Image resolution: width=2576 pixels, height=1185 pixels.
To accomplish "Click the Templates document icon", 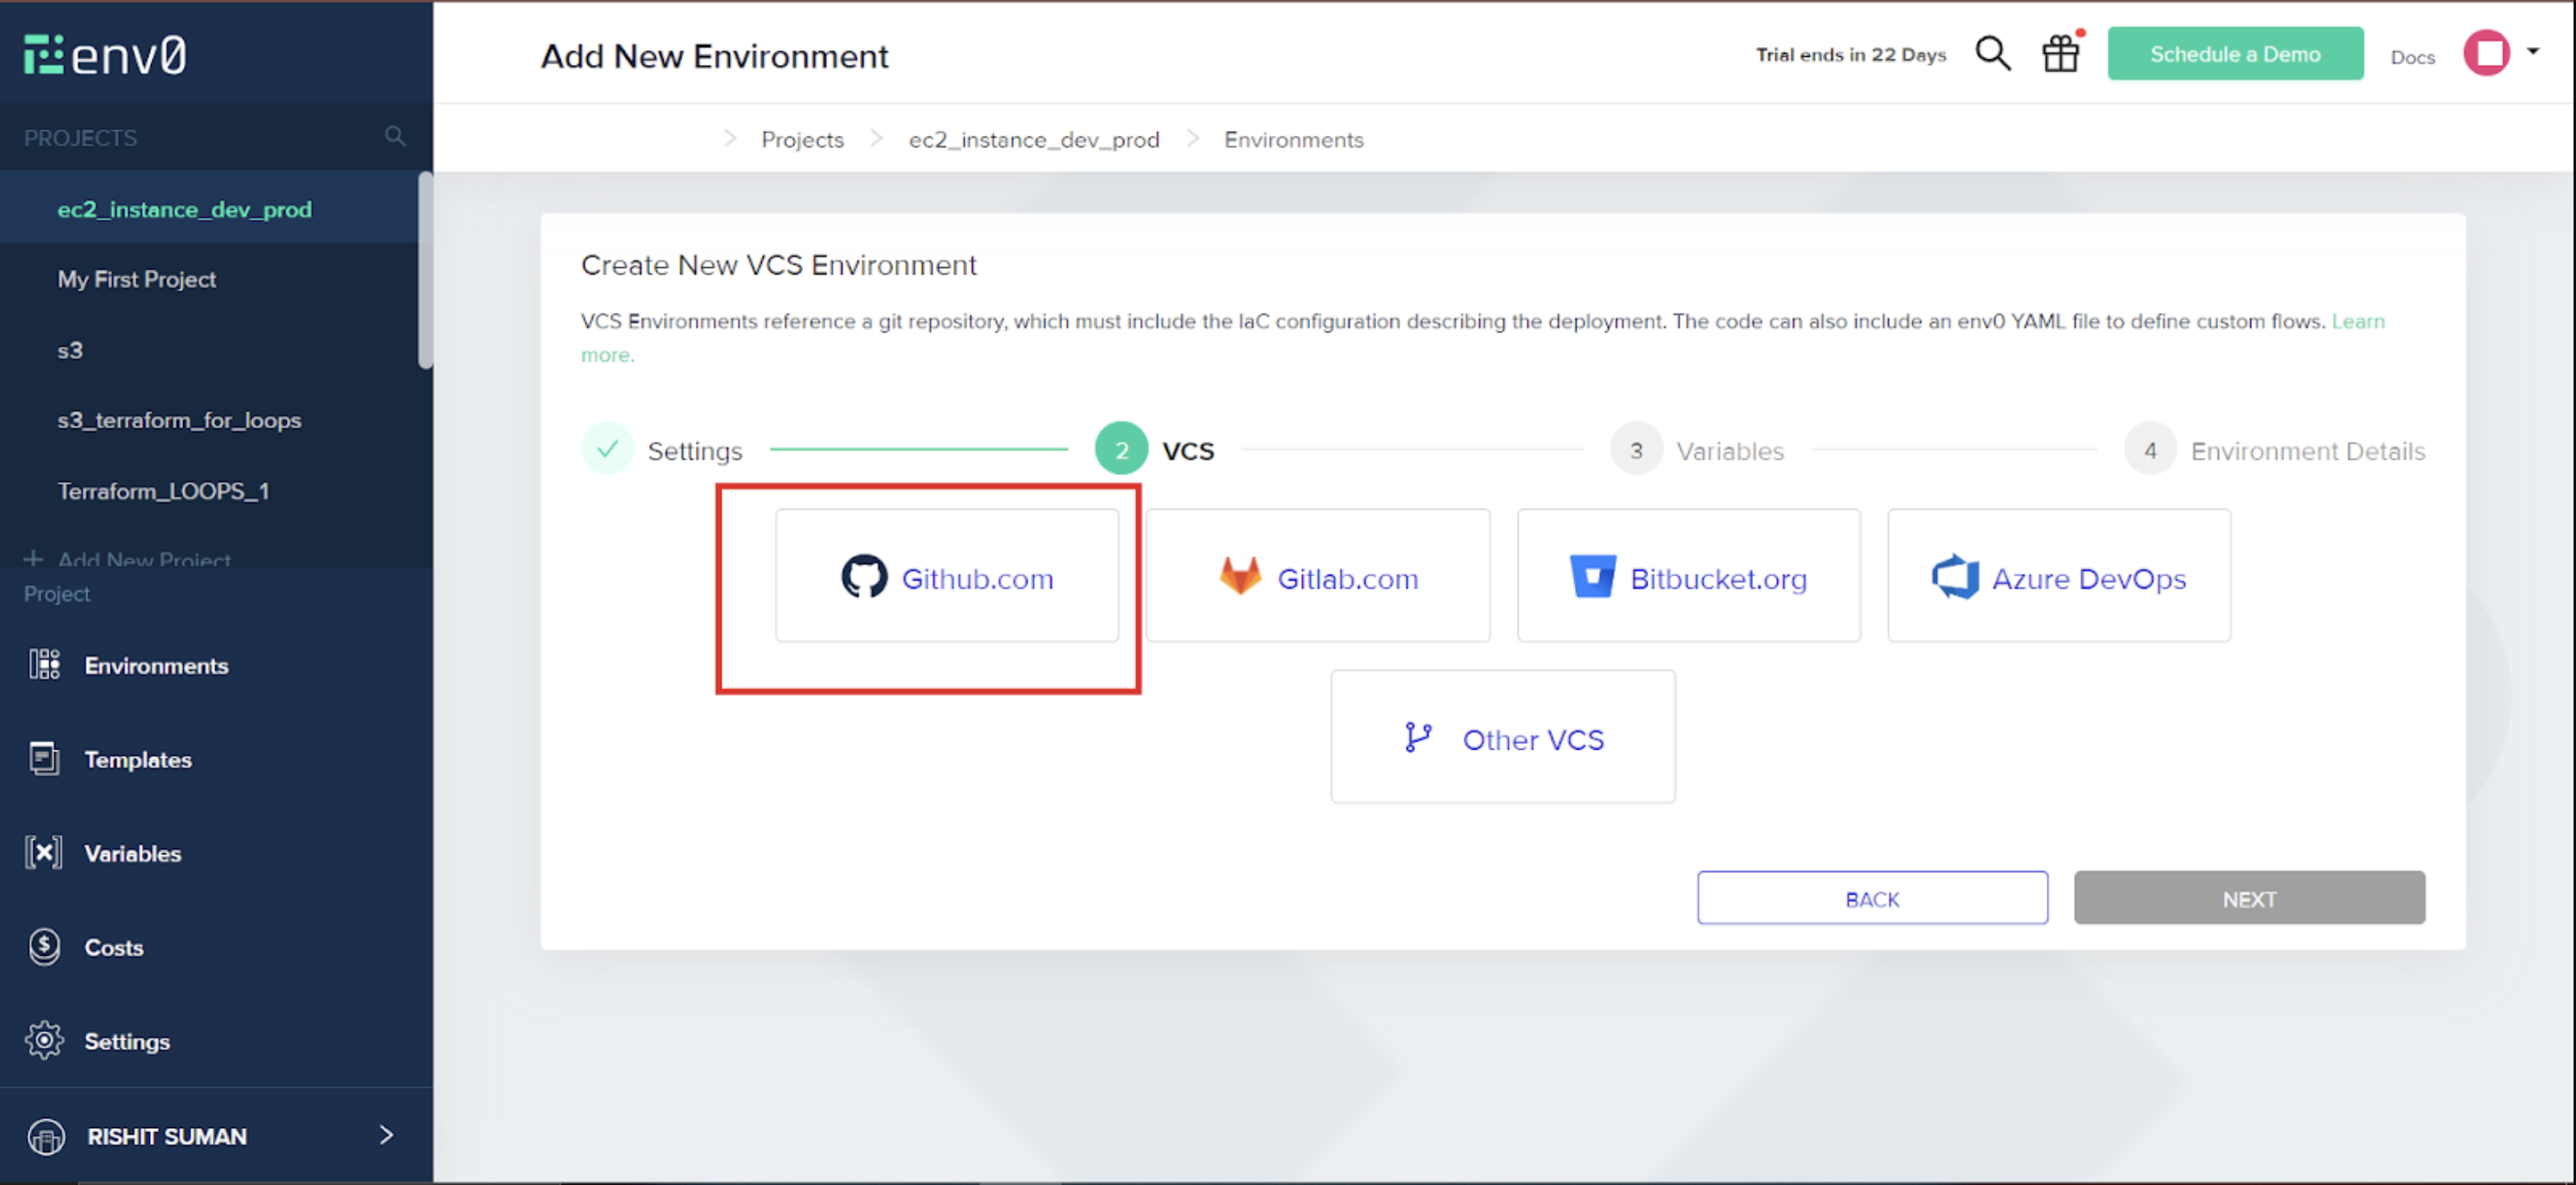I will tap(44, 758).
